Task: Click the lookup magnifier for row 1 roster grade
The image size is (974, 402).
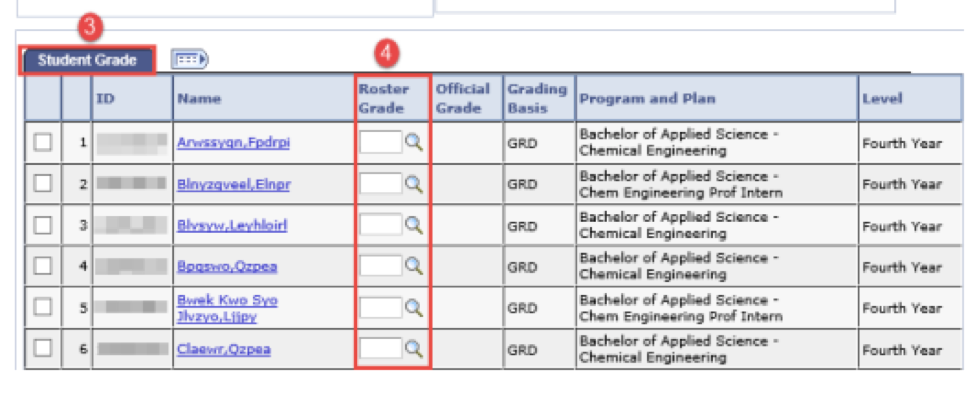Action: pyautogui.click(x=414, y=143)
